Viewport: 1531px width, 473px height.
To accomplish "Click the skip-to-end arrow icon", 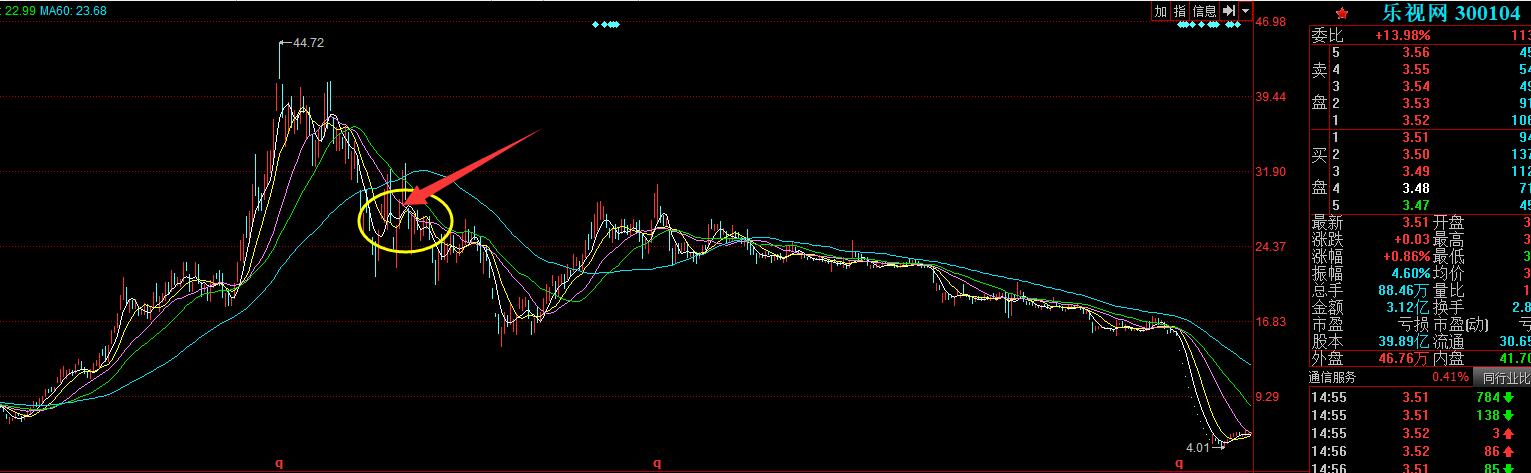I will pos(1229,11).
